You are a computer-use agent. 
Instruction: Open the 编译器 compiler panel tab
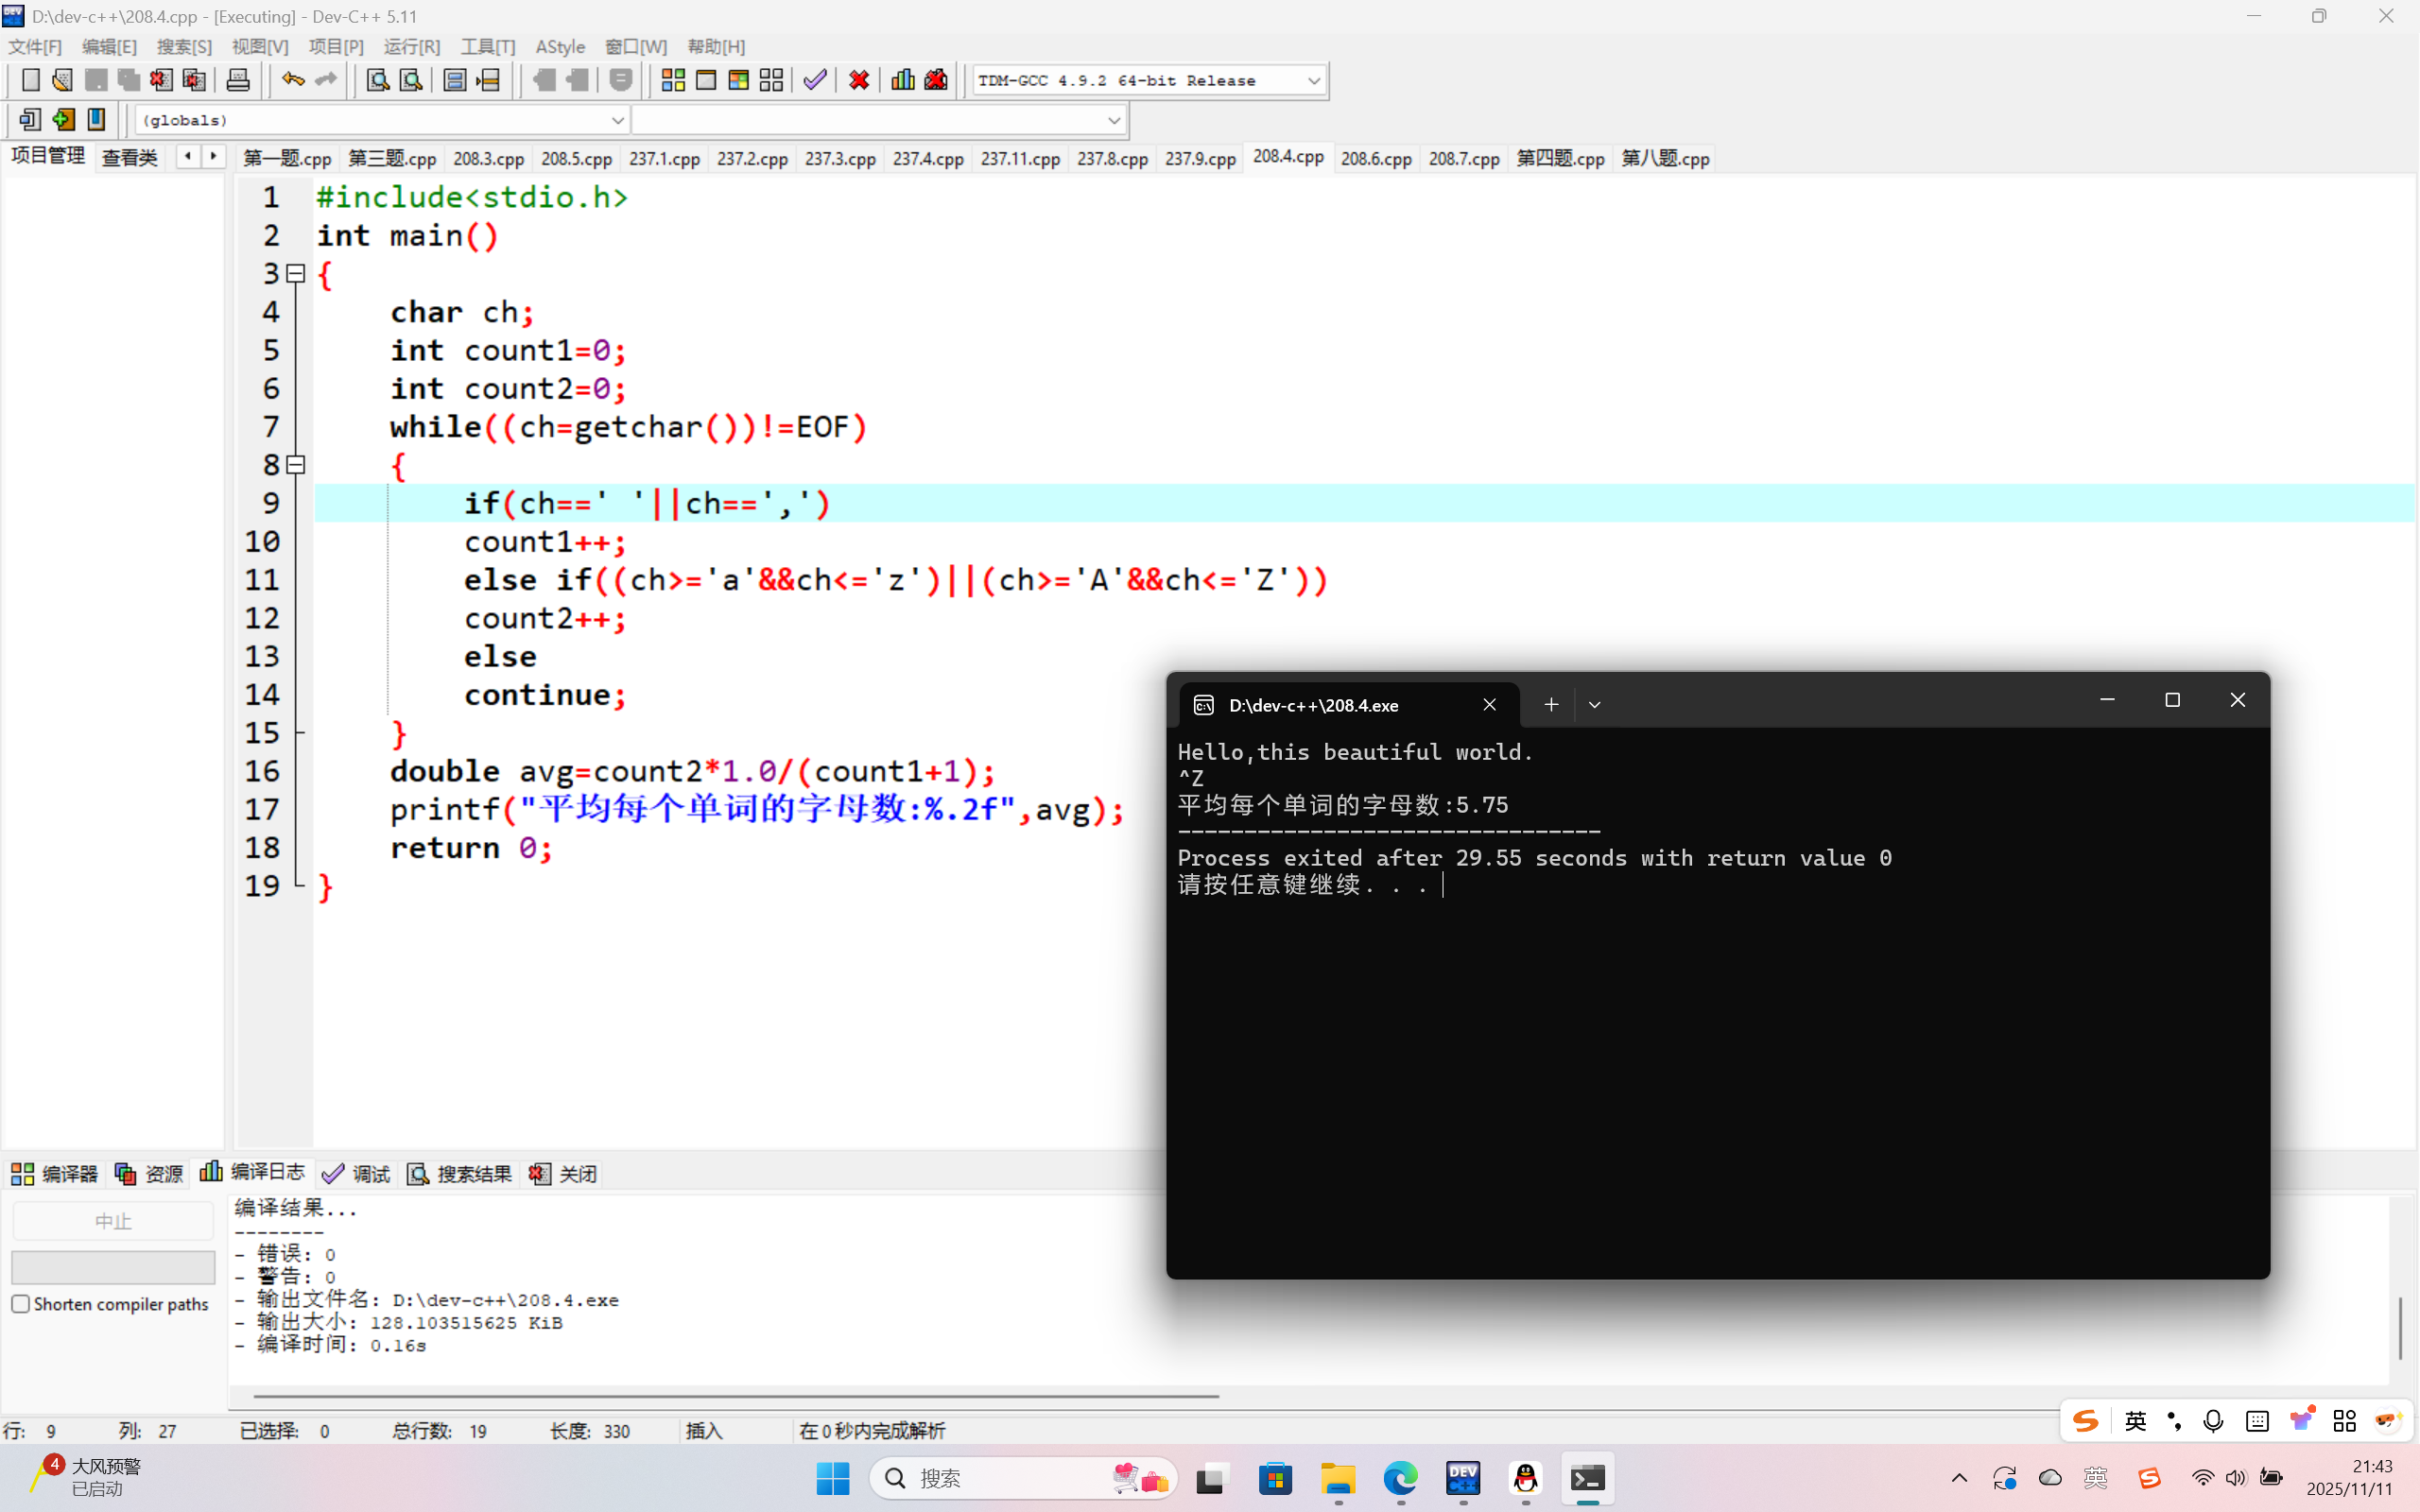(55, 1173)
